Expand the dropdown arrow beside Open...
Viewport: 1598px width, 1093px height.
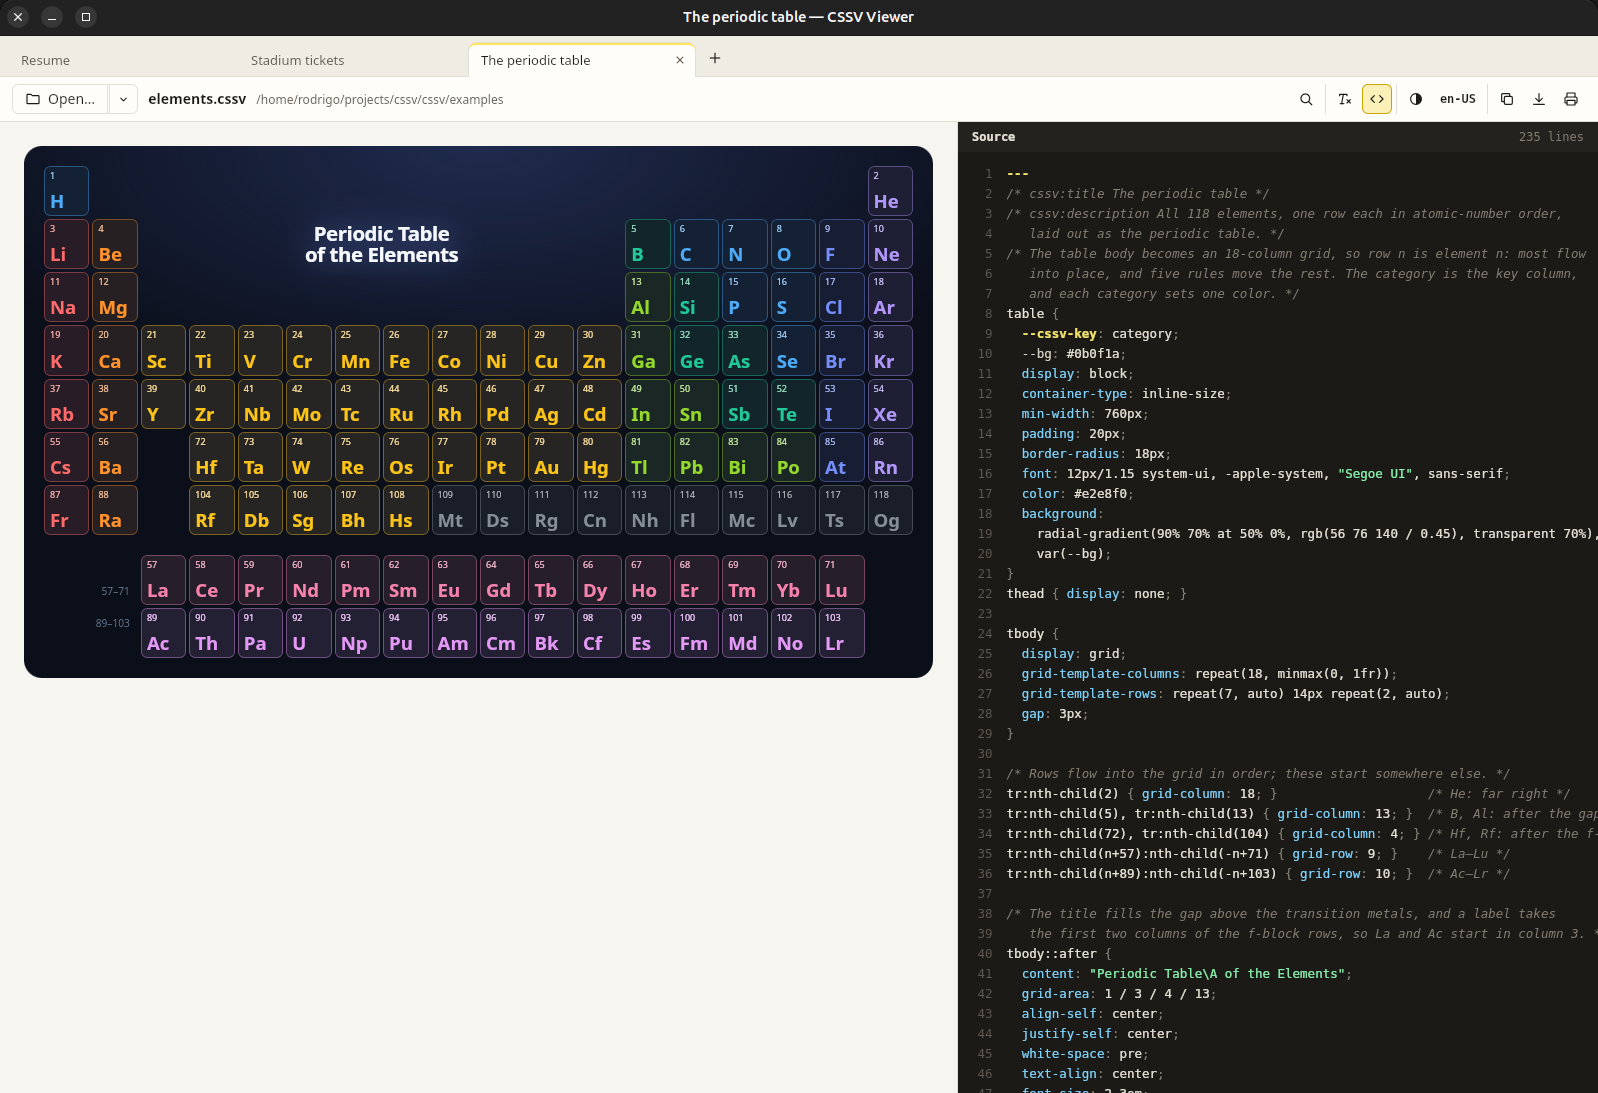pos(123,99)
